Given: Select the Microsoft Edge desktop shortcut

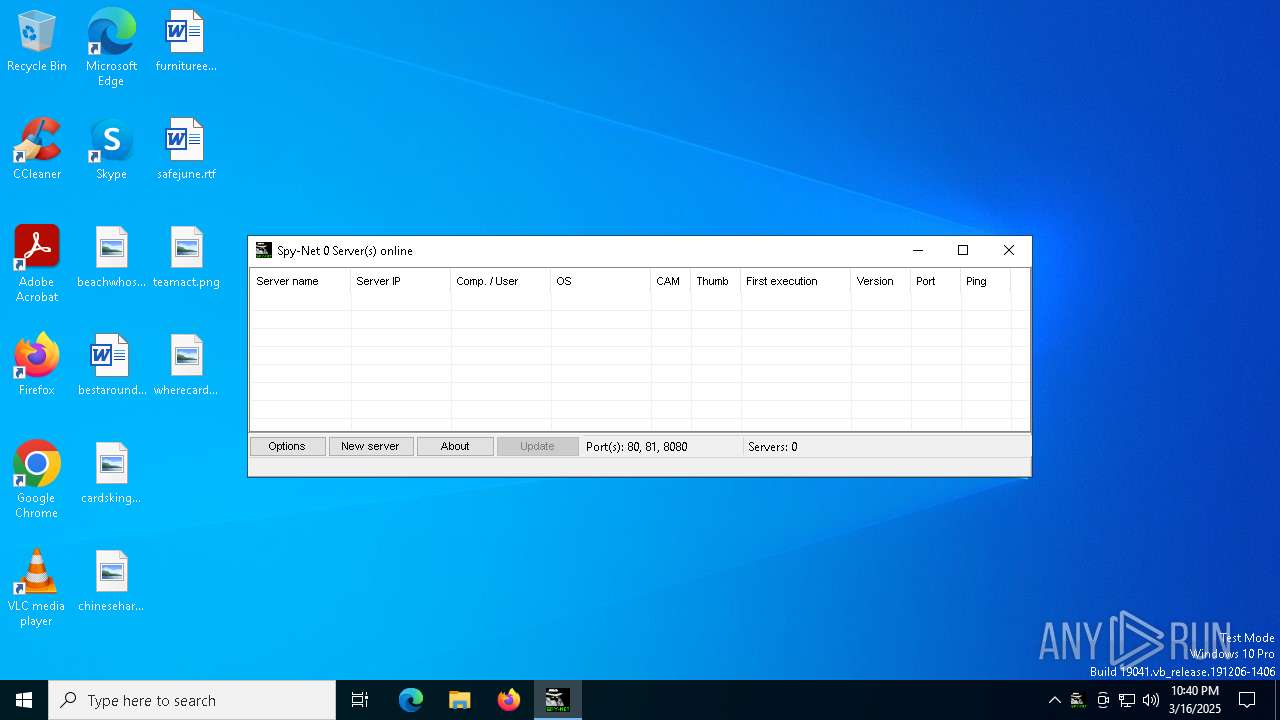Looking at the screenshot, I should click(x=111, y=48).
